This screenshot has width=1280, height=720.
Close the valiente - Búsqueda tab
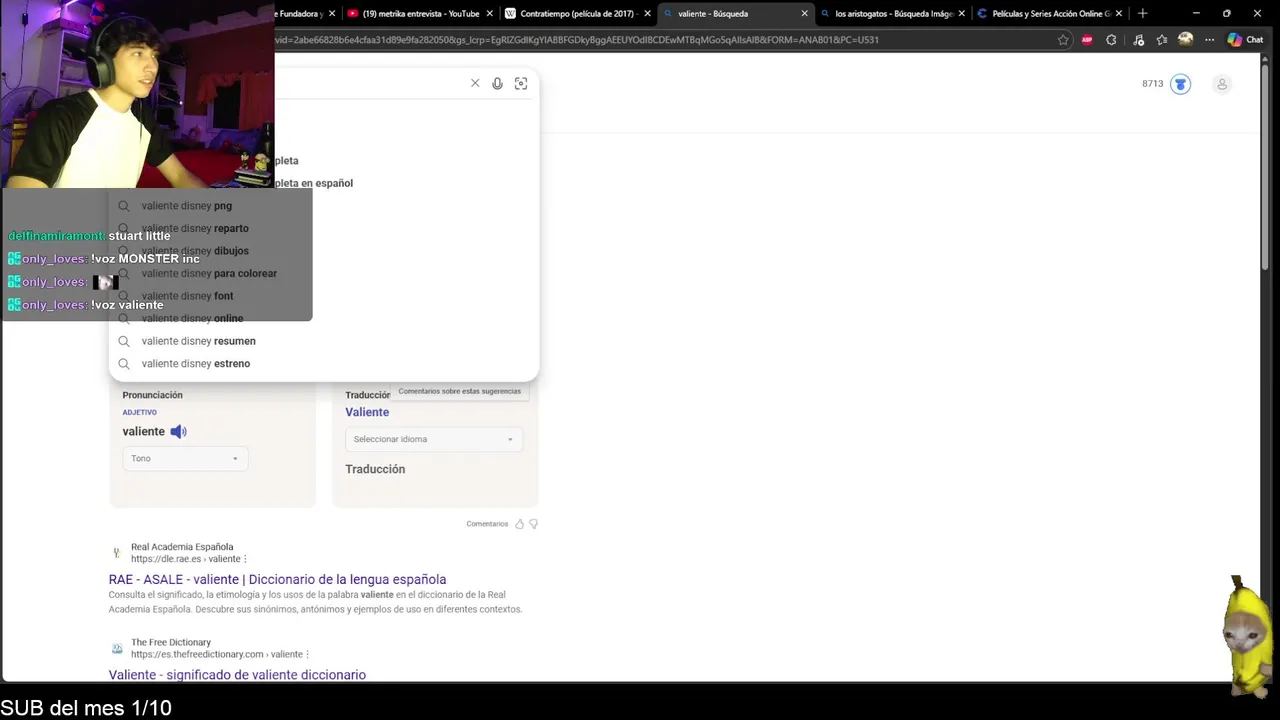(x=804, y=14)
